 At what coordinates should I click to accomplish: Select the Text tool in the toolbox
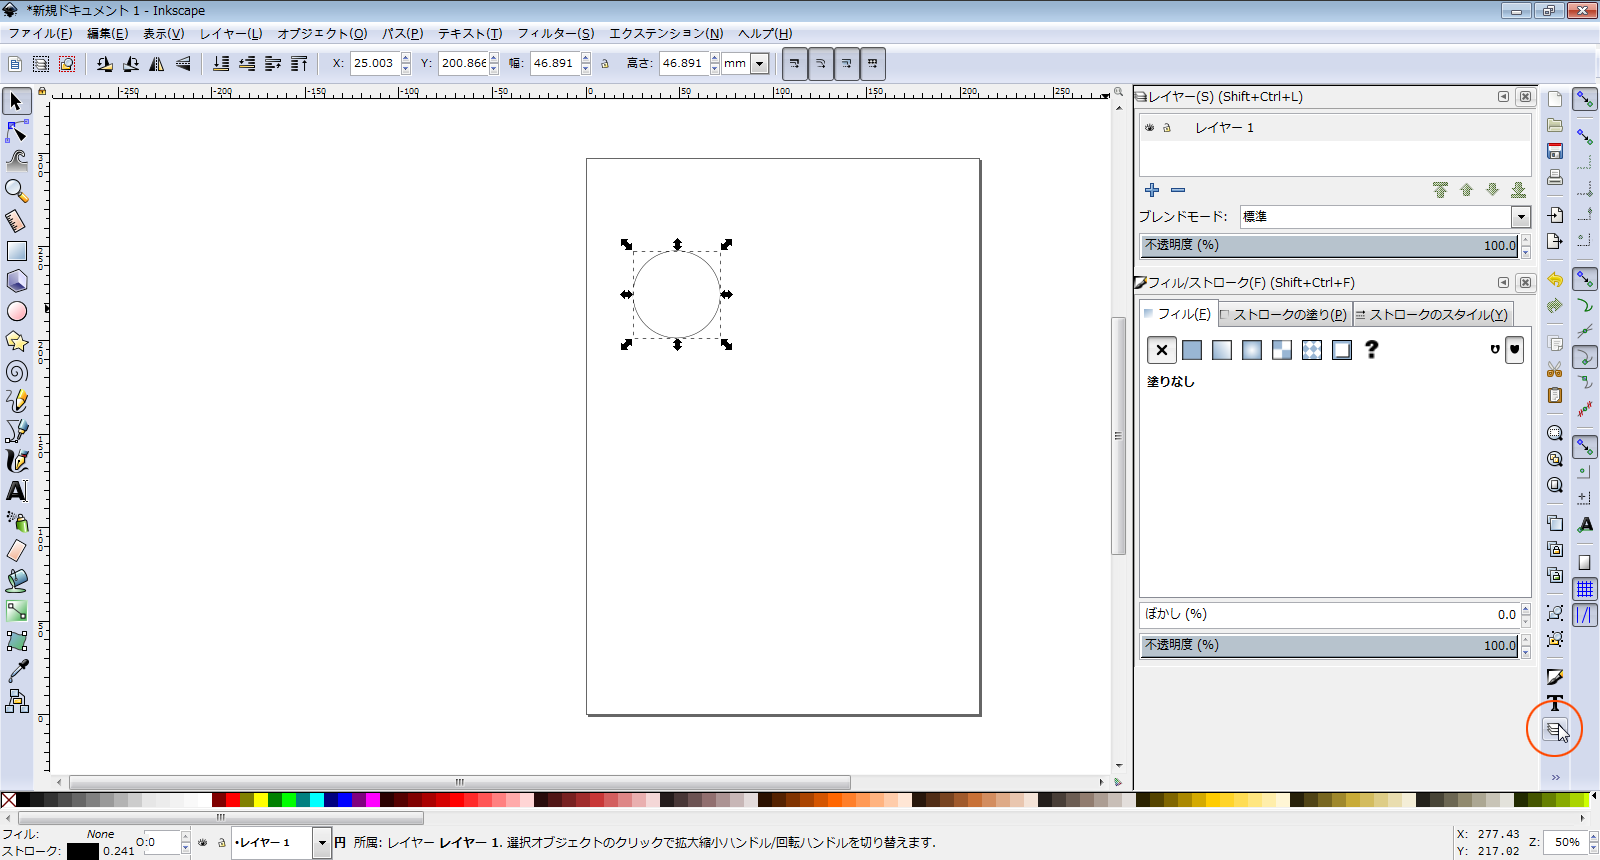click(x=17, y=491)
